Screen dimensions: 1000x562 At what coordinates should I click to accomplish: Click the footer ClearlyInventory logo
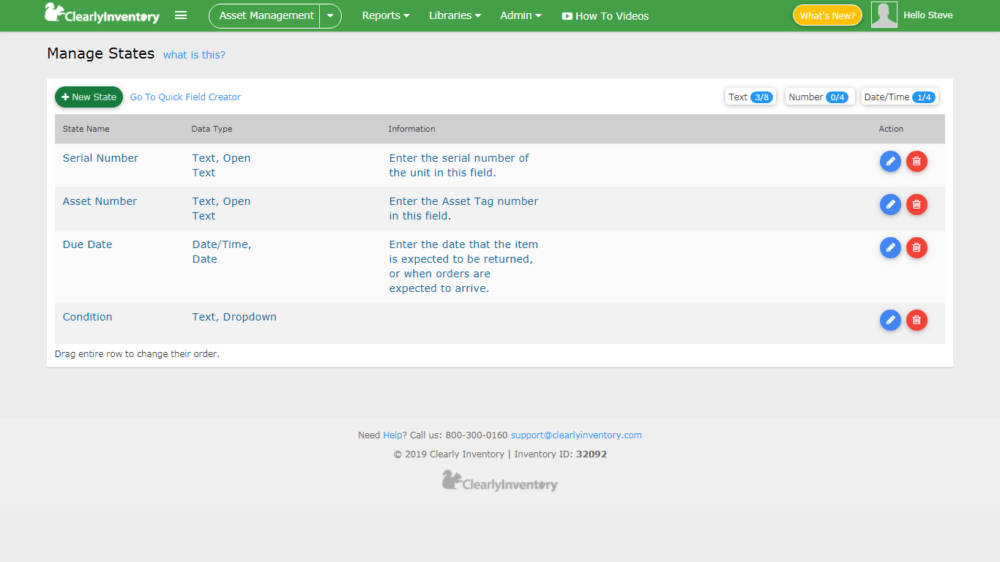point(499,481)
